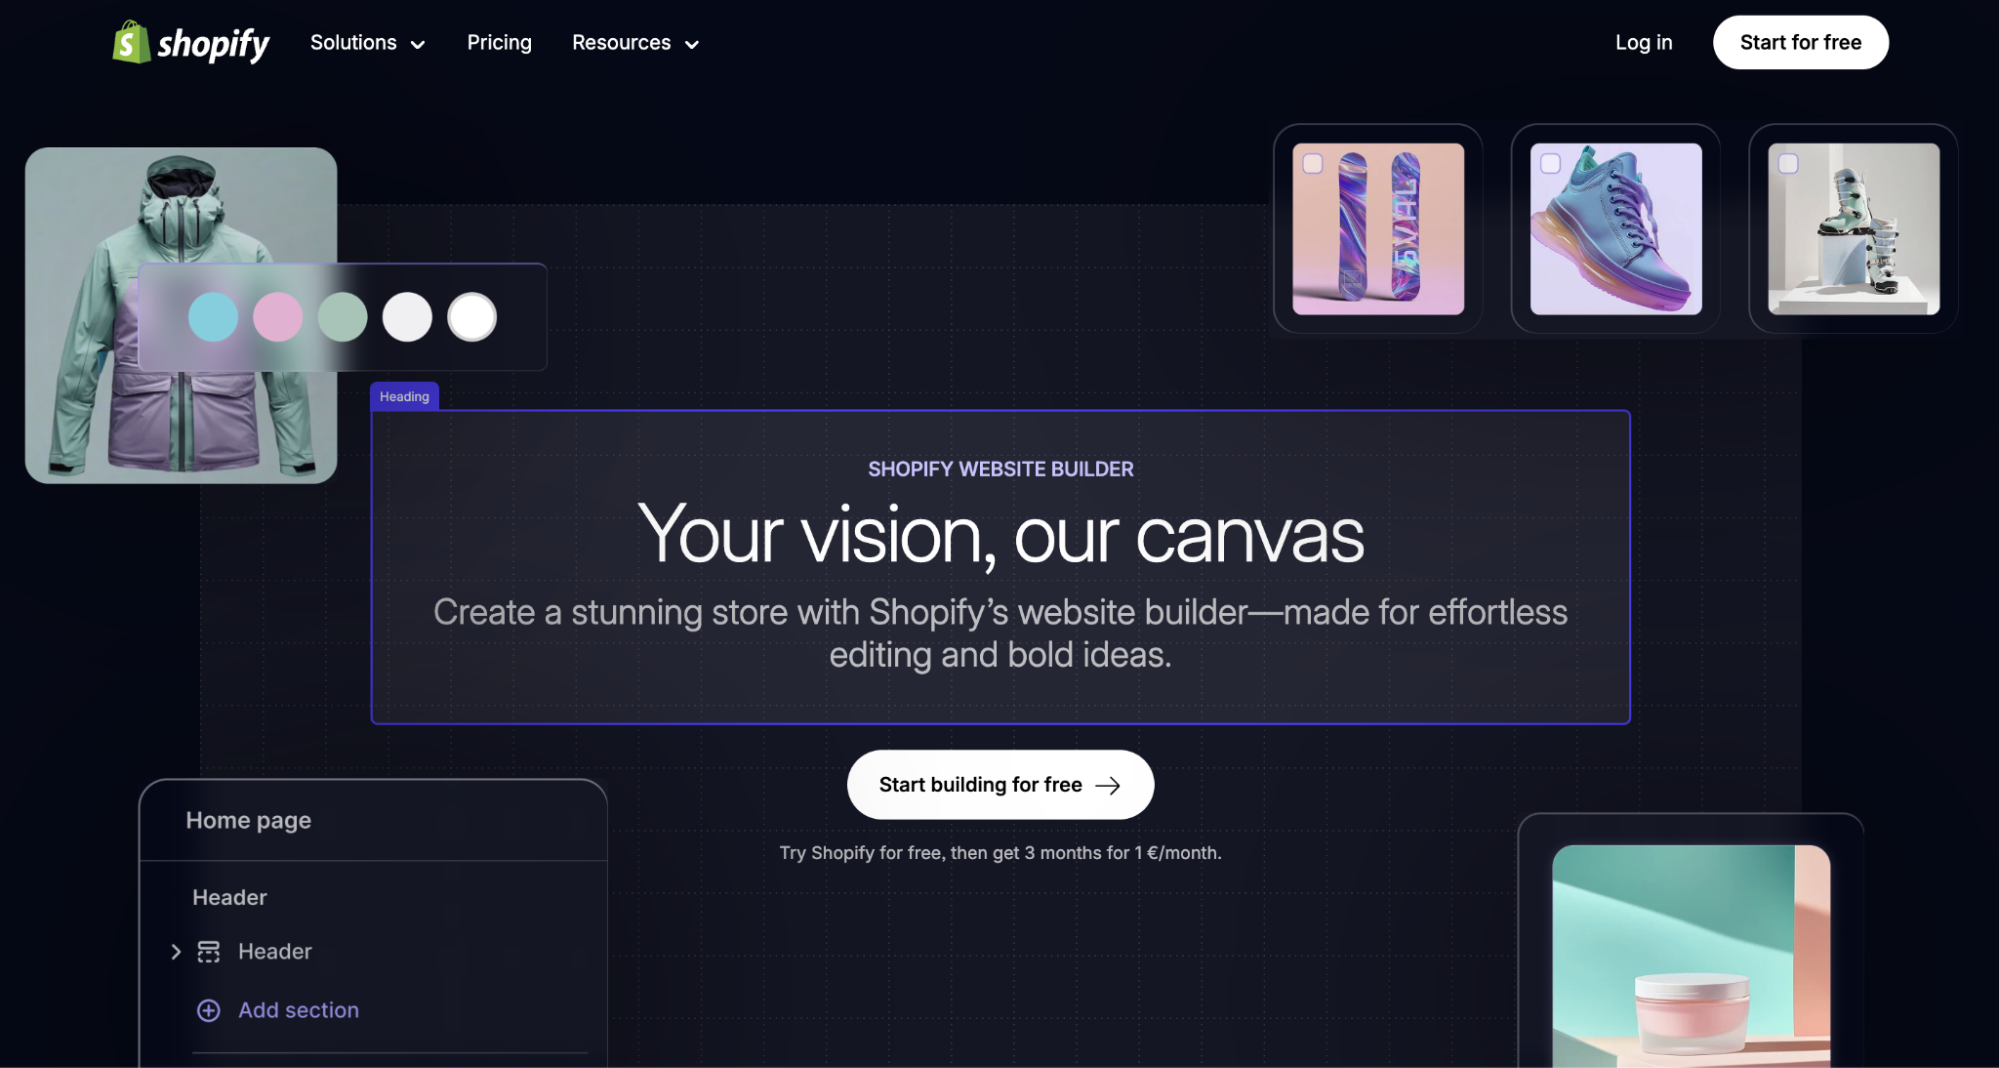Expand the Header row chevron in Home page panel
1999x1068 pixels.
tap(176, 952)
